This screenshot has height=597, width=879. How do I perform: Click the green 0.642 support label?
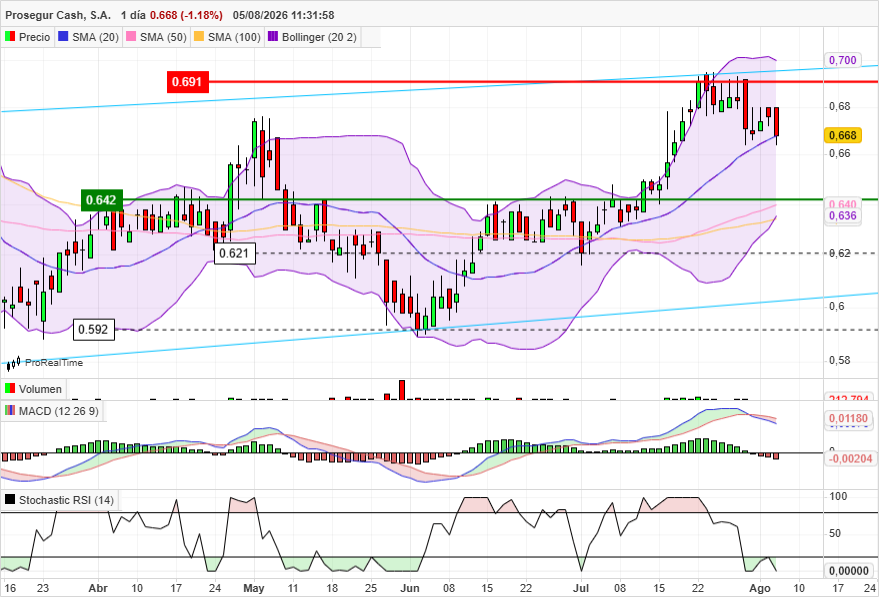pos(101,200)
